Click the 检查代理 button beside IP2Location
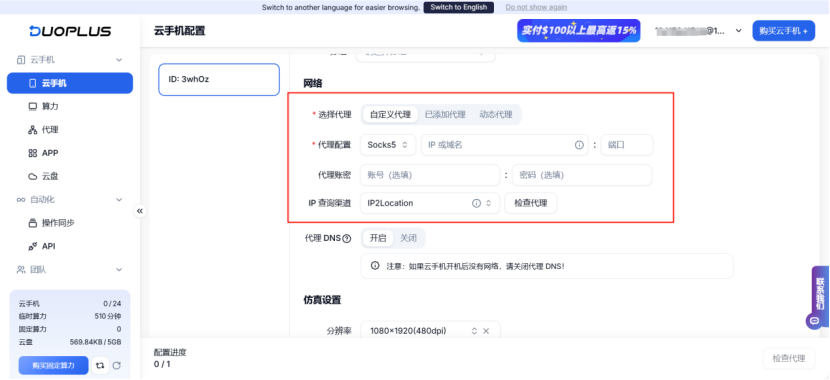 pos(530,203)
